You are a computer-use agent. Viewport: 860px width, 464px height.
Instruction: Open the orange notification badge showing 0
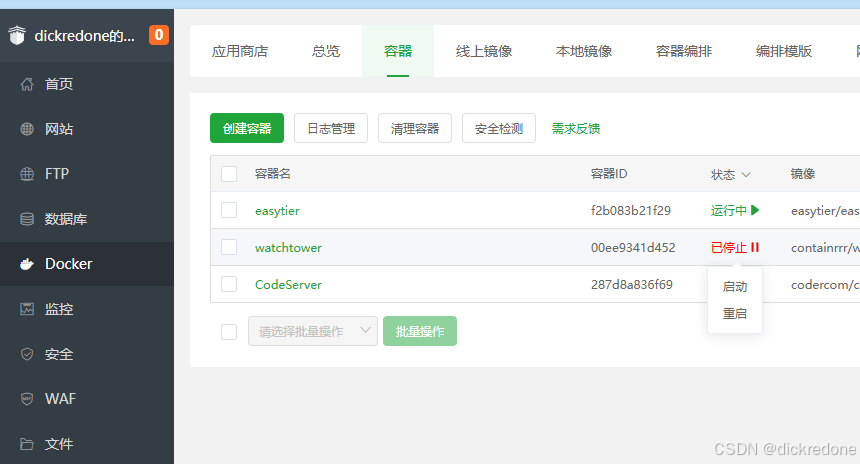point(159,35)
